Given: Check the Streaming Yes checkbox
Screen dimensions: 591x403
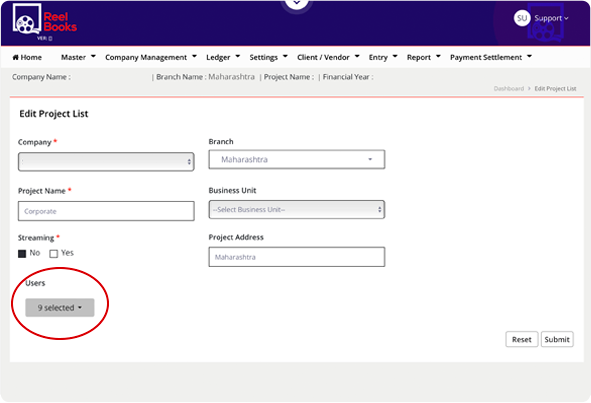Looking at the screenshot, I should click(54, 254).
